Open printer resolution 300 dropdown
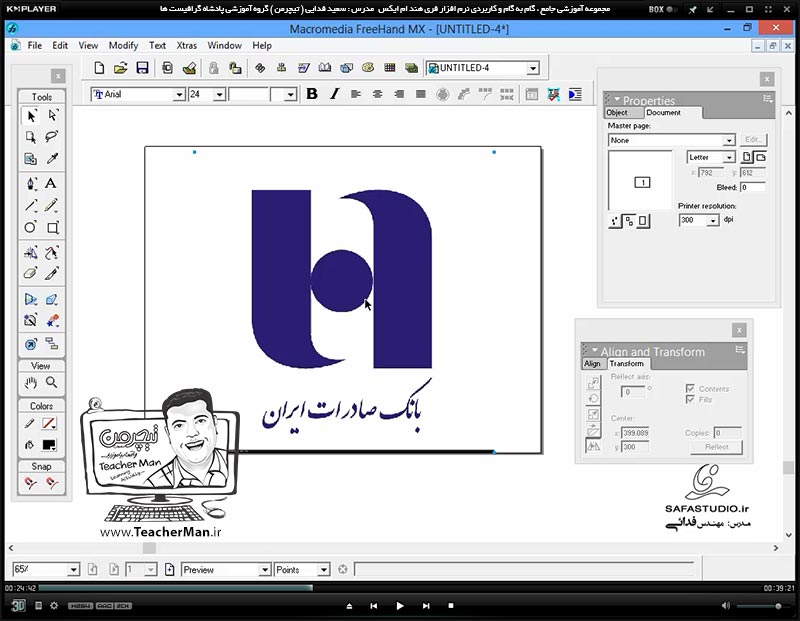The width and height of the screenshot is (800, 621). (x=713, y=220)
